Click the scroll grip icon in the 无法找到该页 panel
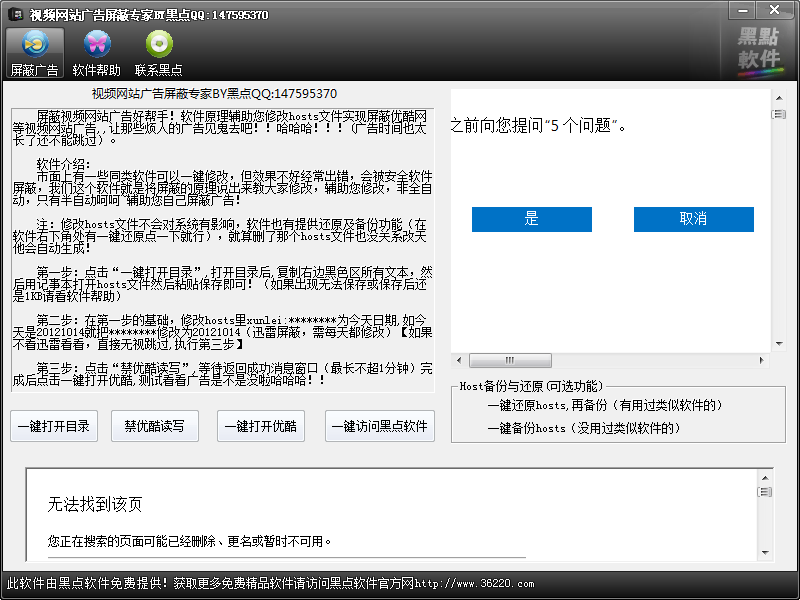Viewport: 800px width, 600px height. (765, 492)
